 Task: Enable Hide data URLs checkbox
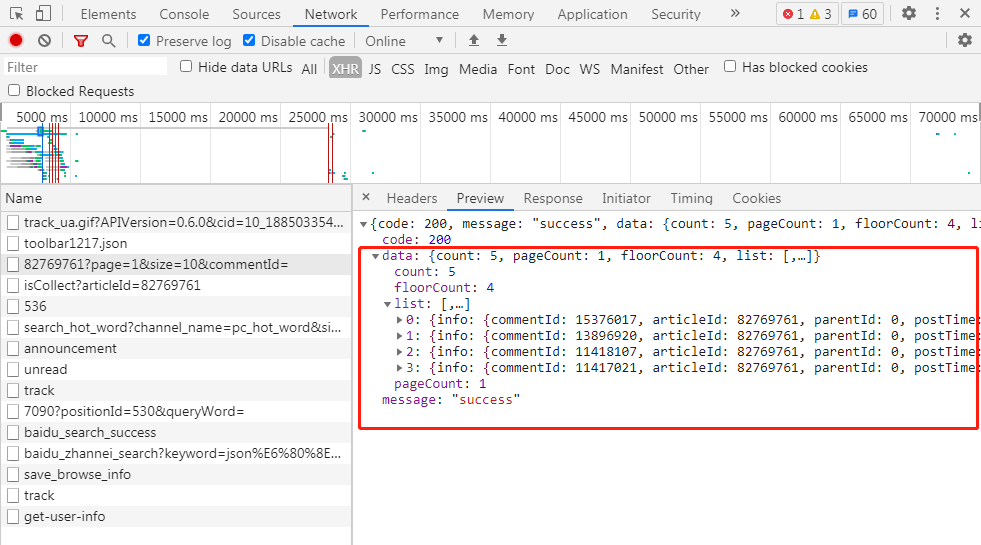coord(186,66)
